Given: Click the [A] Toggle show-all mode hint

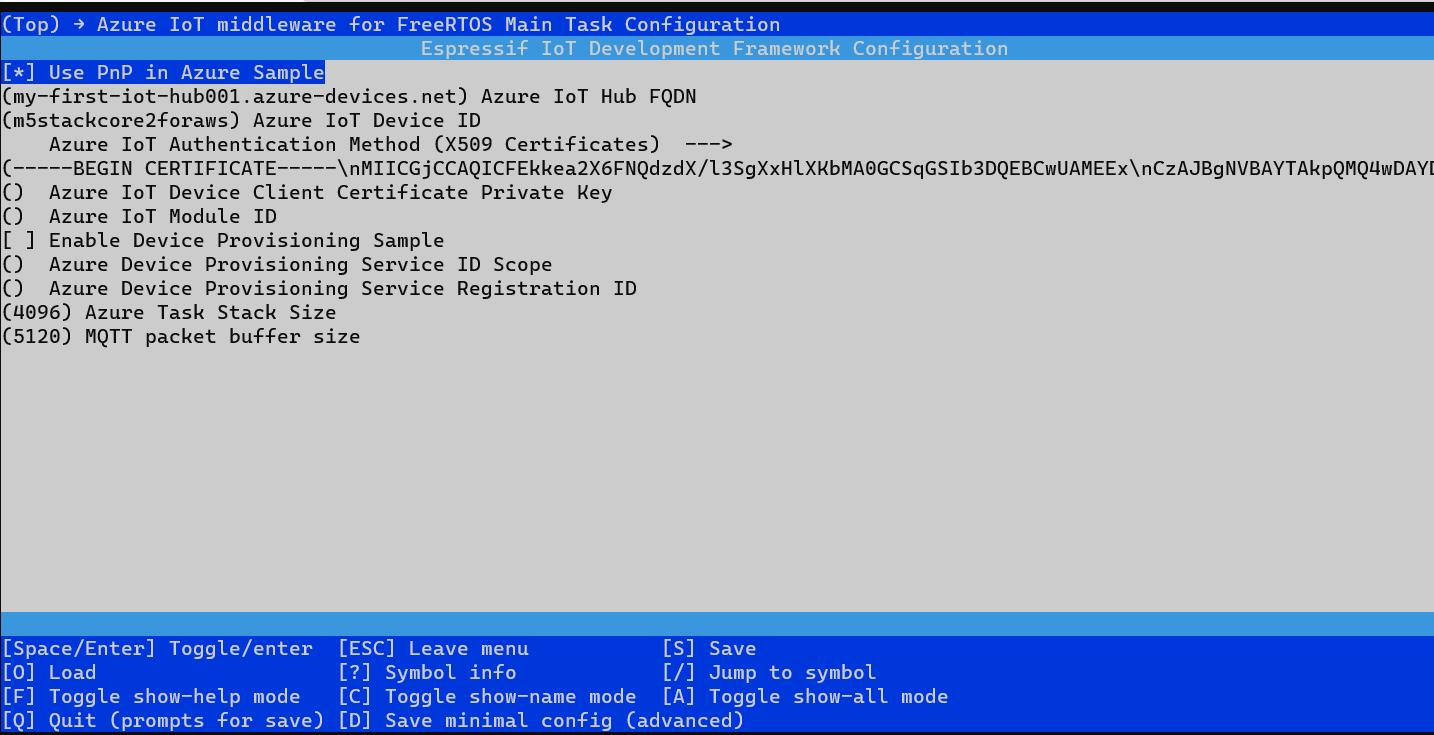Looking at the screenshot, I should 805,696.
